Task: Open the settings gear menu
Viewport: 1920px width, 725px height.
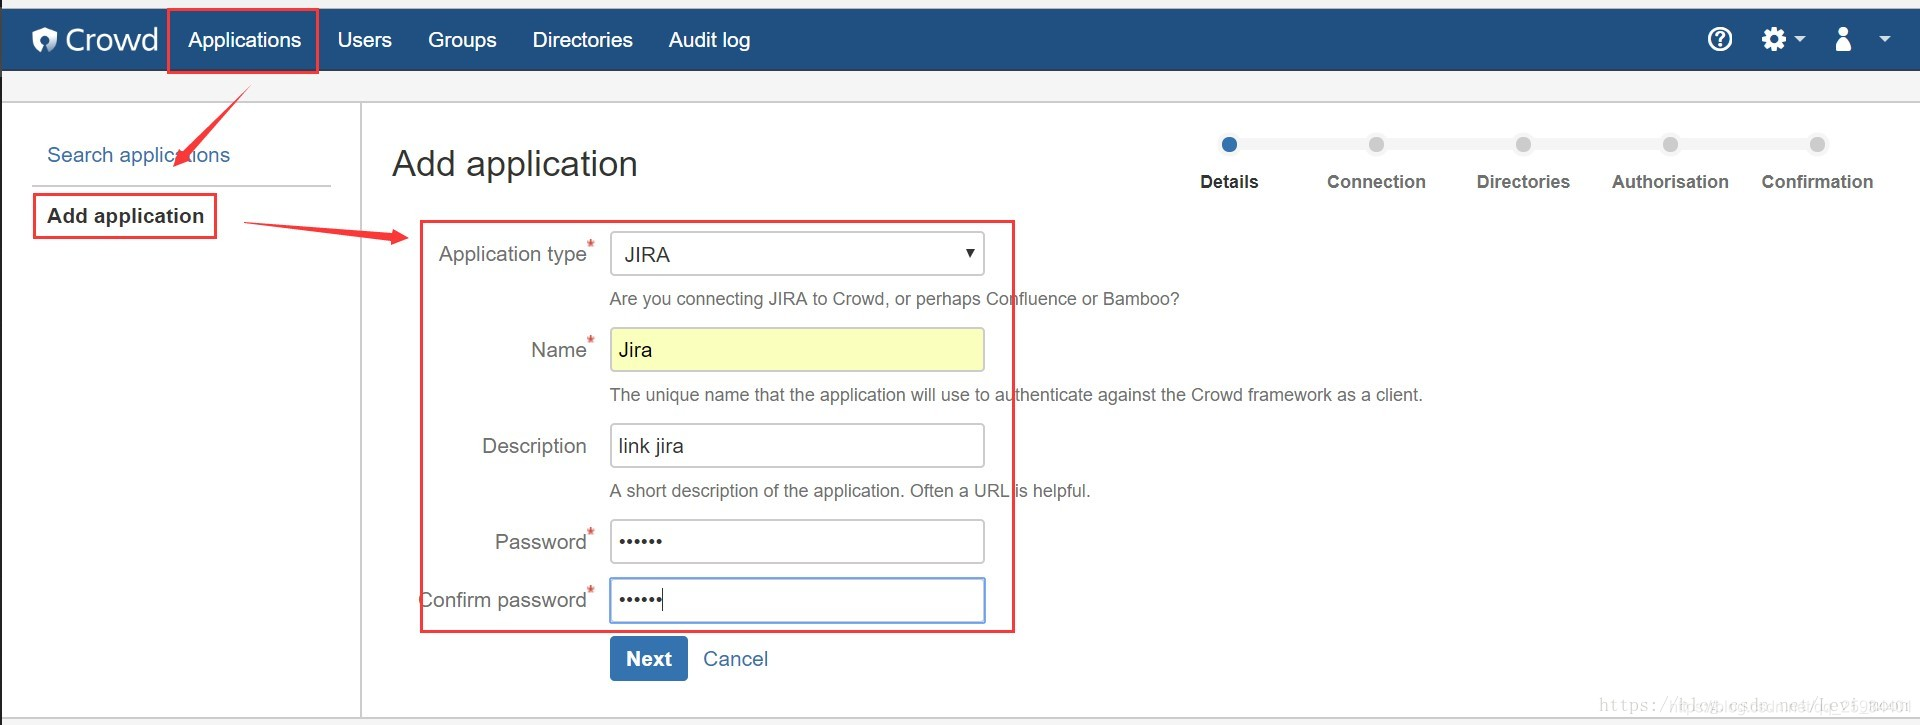Action: coord(1783,39)
